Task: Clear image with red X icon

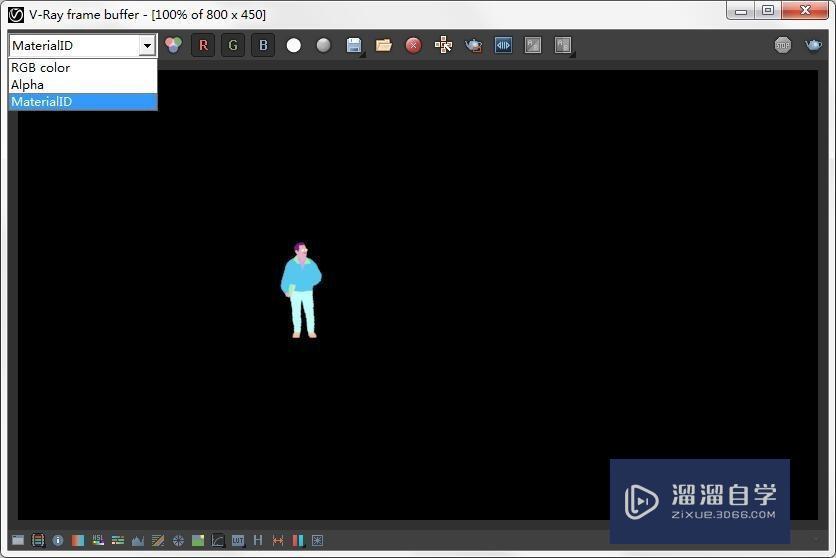Action: click(x=413, y=45)
